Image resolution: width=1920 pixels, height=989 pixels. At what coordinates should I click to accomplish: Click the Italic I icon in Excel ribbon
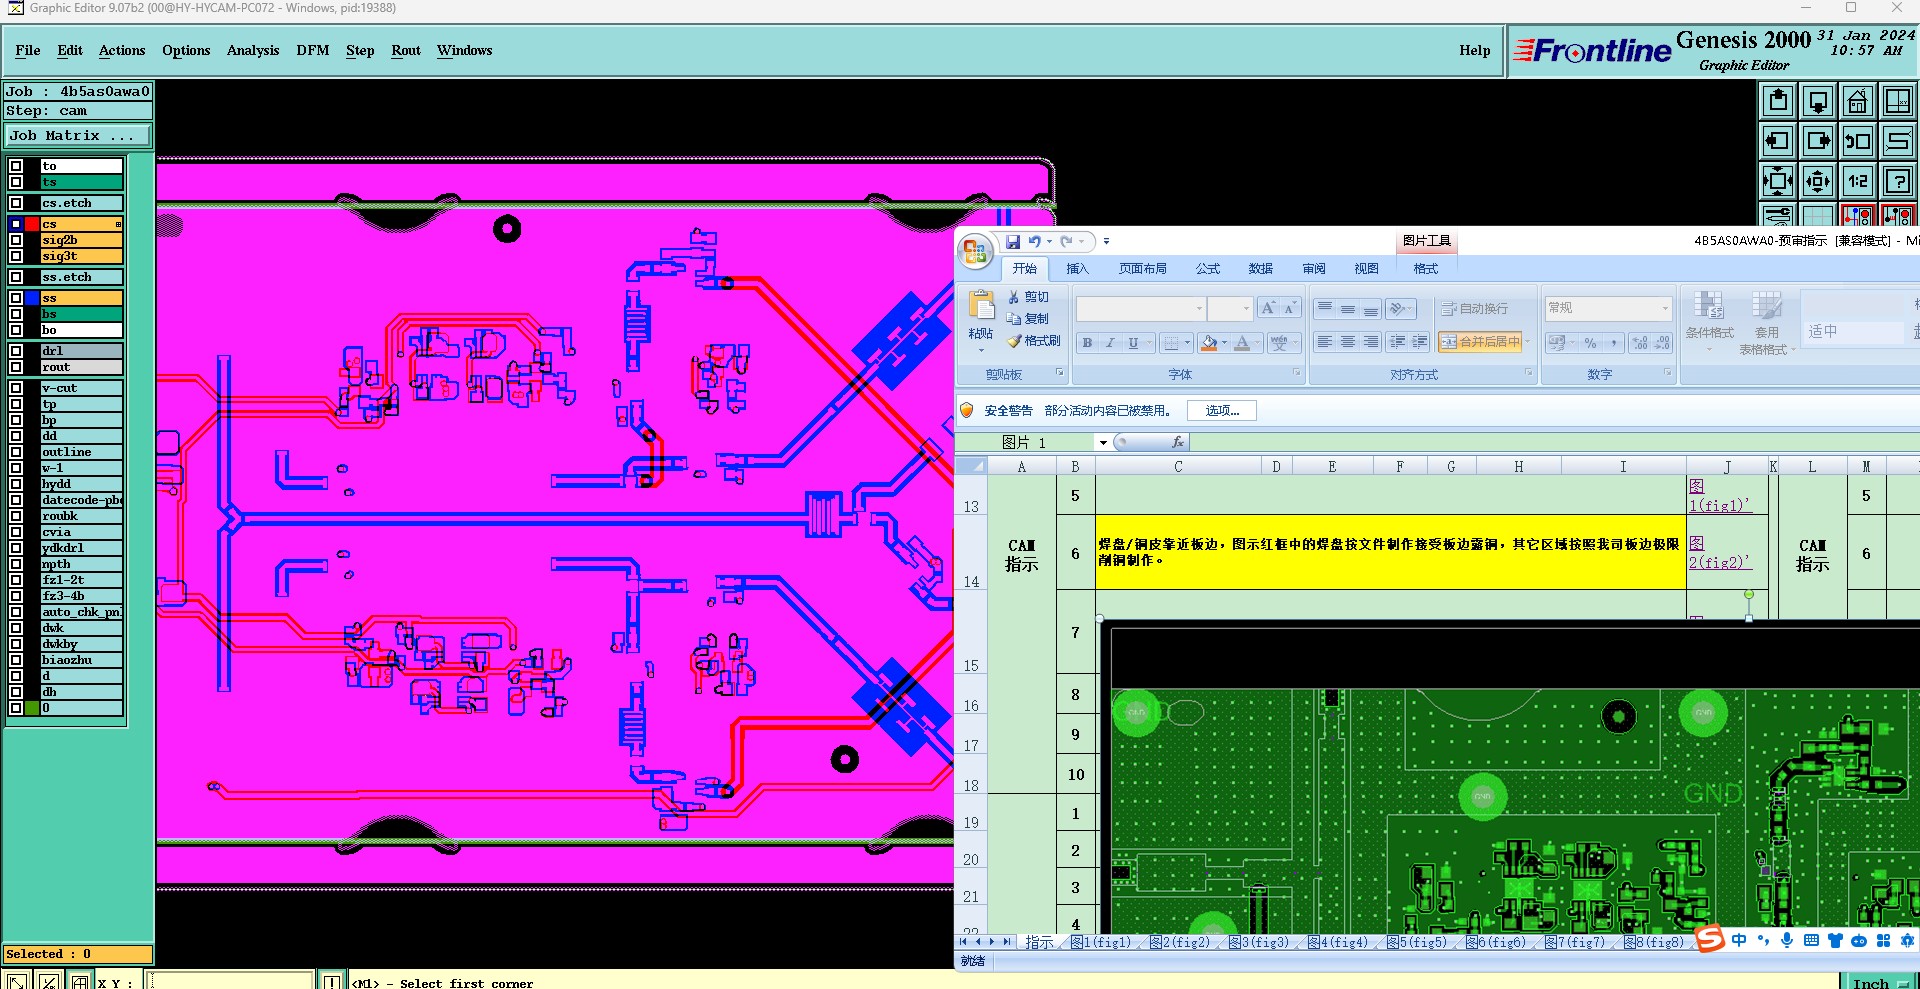click(x=1110, y=343)
